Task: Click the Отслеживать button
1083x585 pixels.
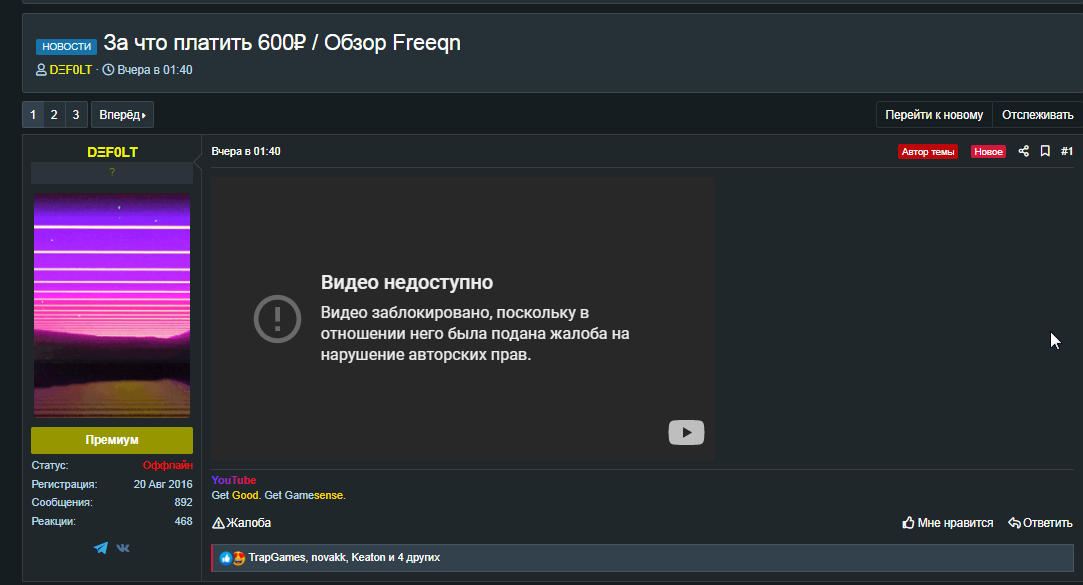Action: (x=1037, y=115)
